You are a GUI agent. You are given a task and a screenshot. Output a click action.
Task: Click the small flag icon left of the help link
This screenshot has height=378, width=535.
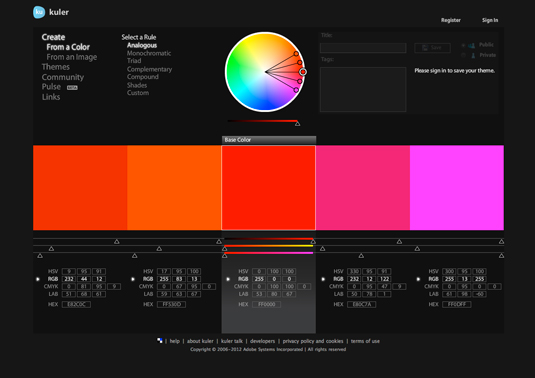click(159, 340)
